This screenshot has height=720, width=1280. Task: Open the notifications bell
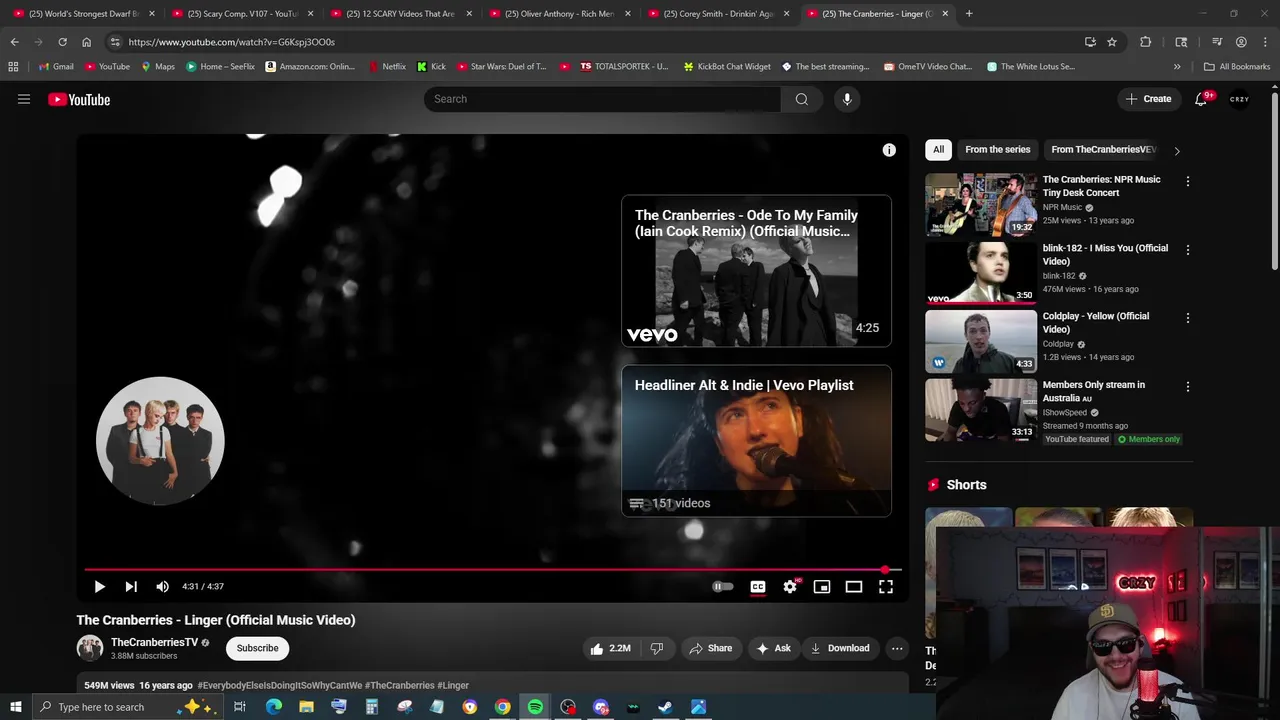click(x=1202, y=99)
